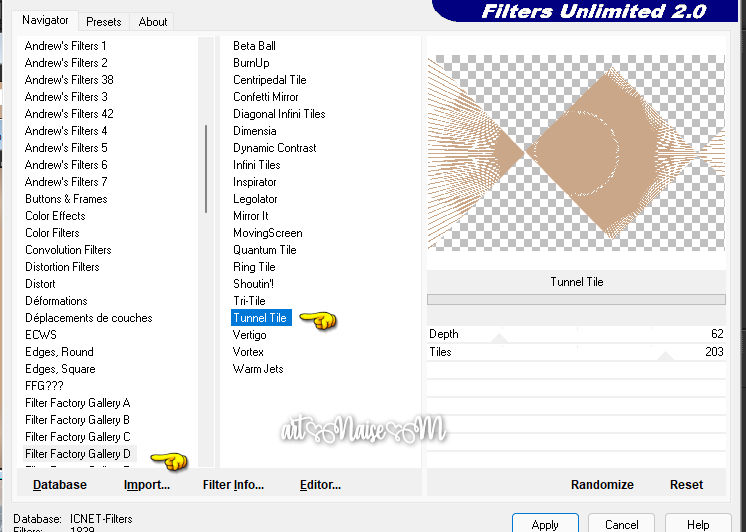Choose Color Effects category
The height and width of the screenshot is (532, 746).
(55, 216)
